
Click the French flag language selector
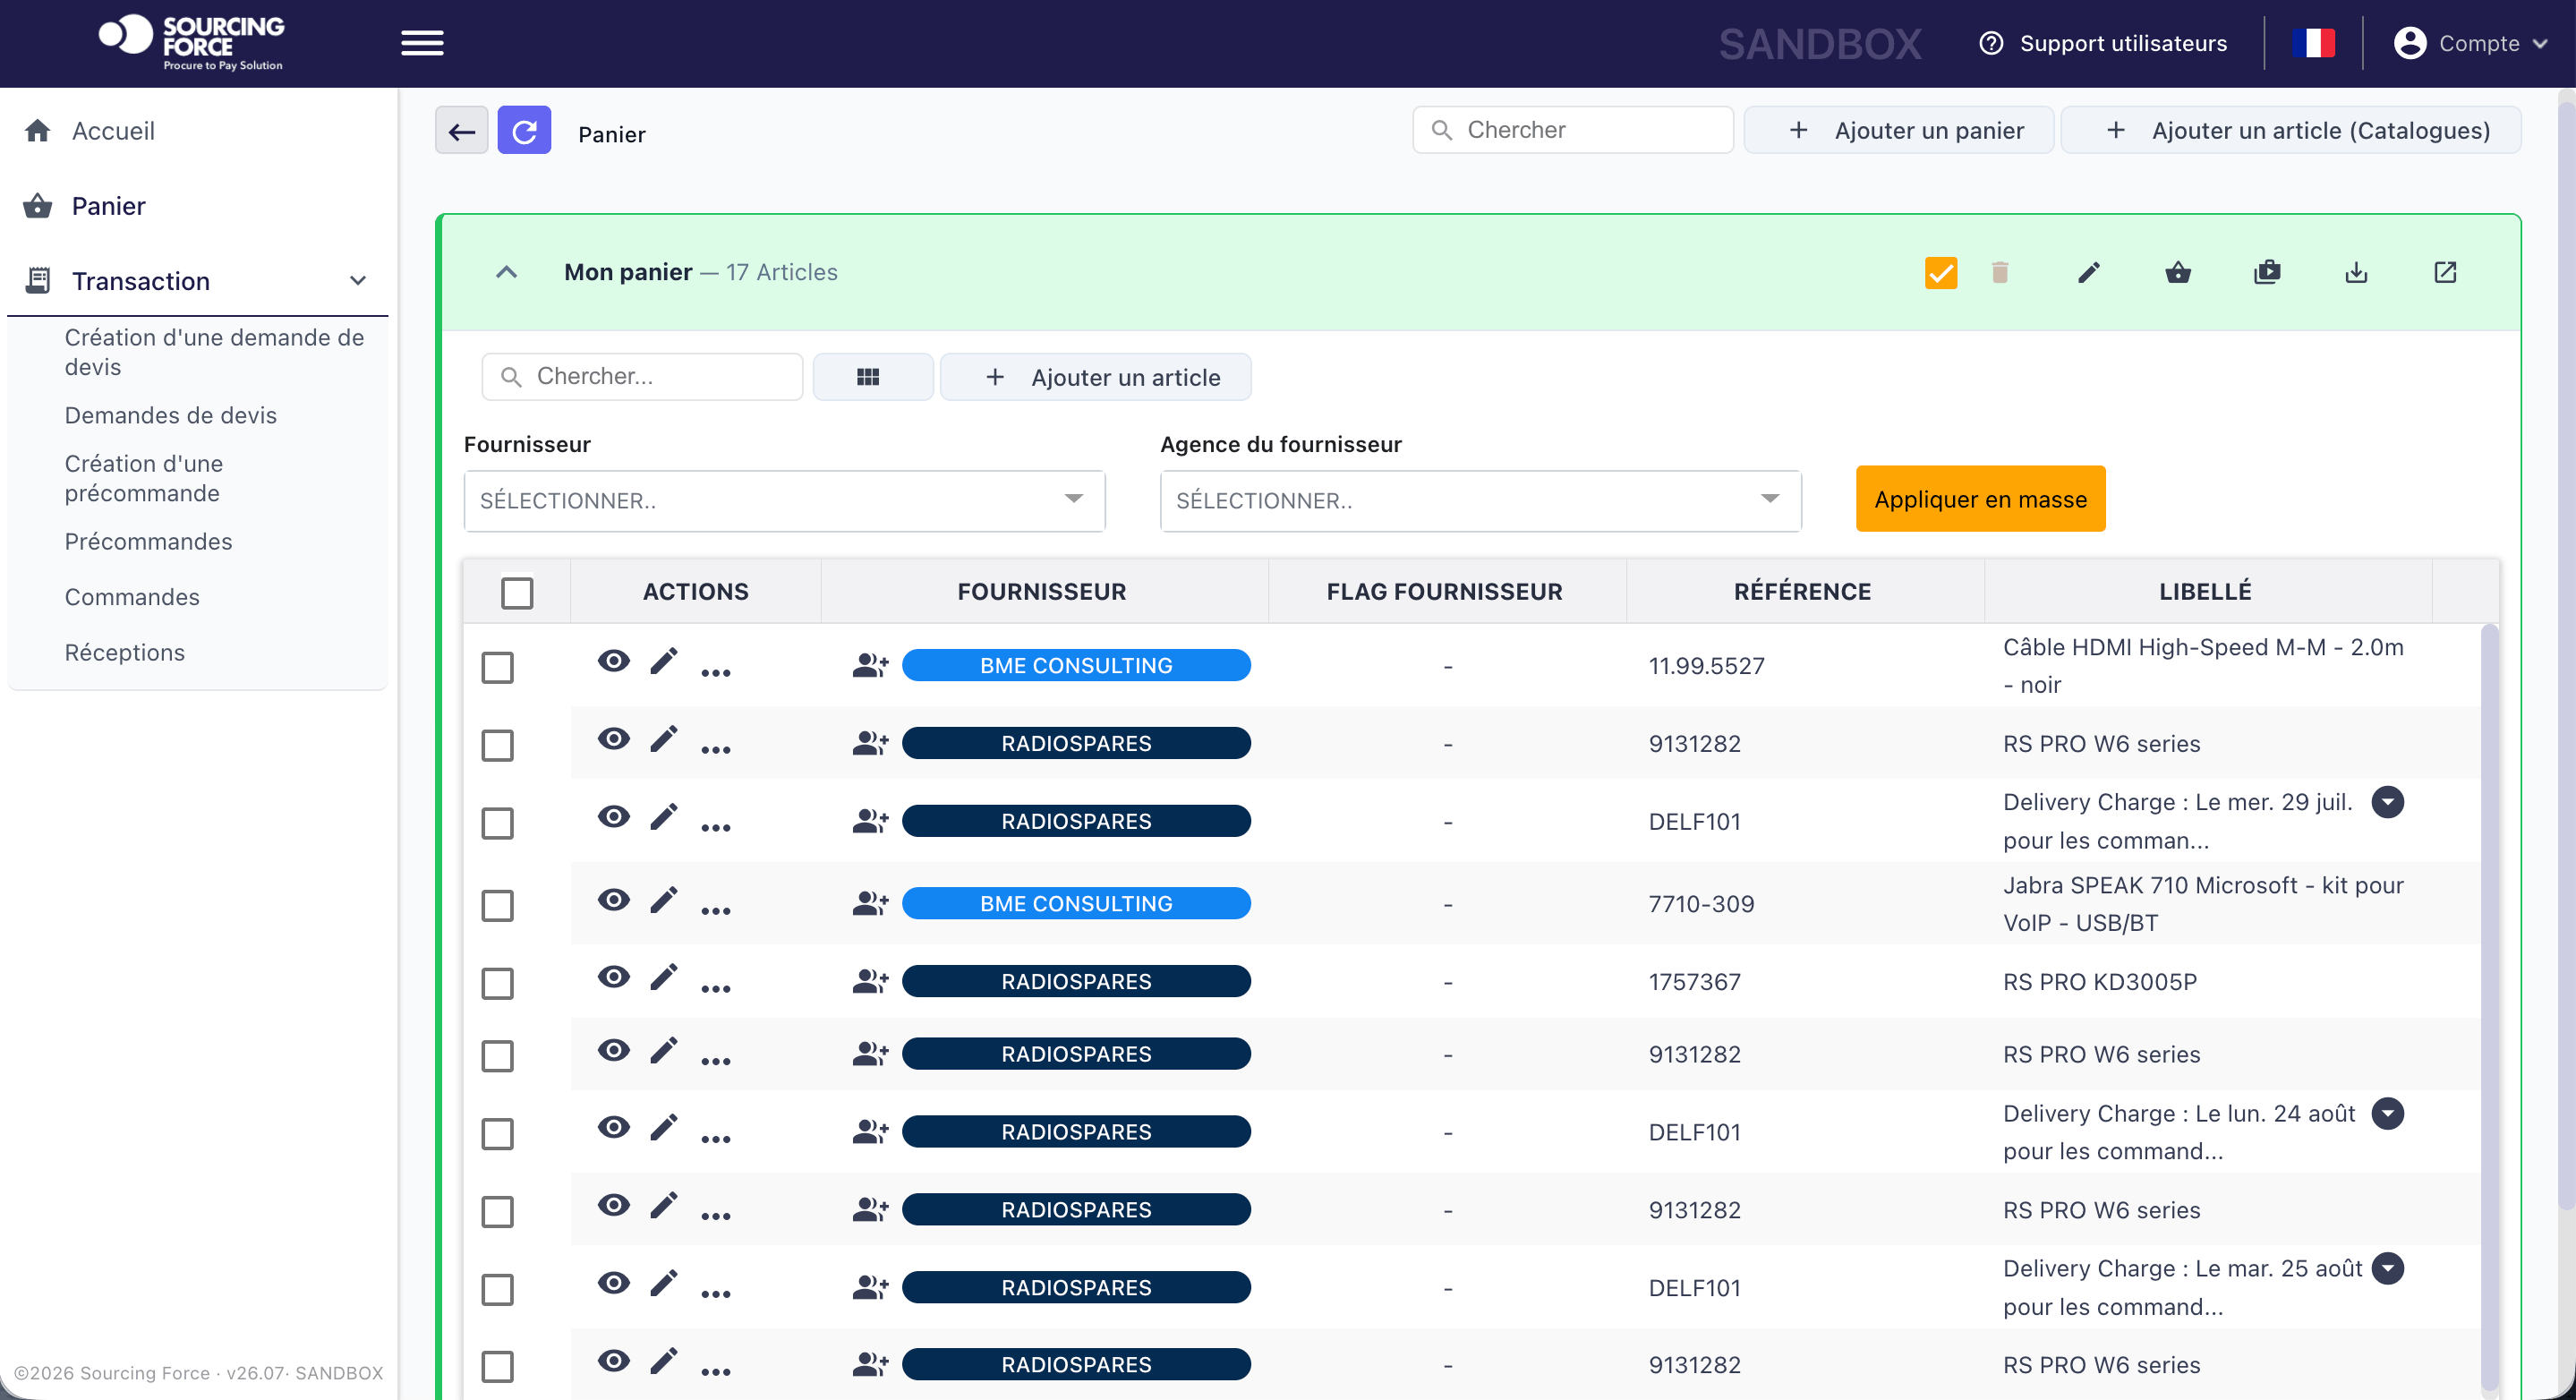pos(2313,43)
